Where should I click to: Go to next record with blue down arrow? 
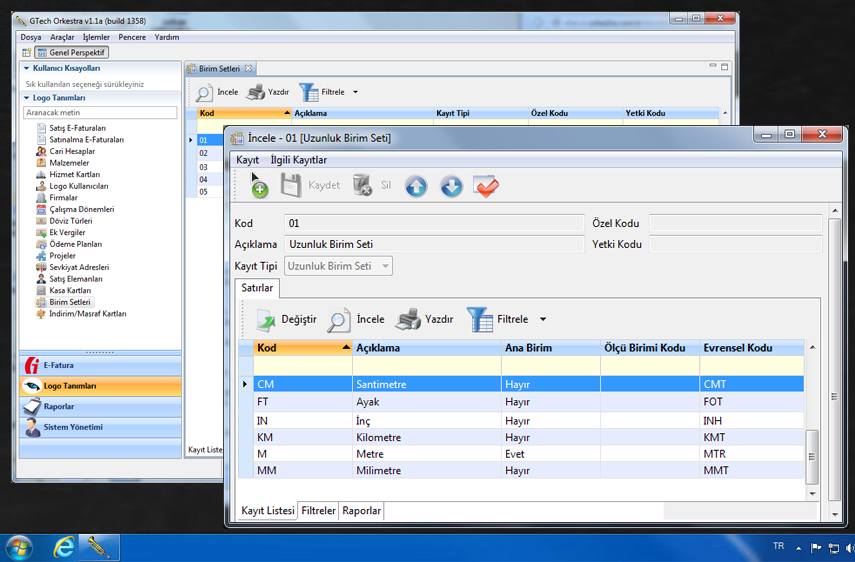451,186
